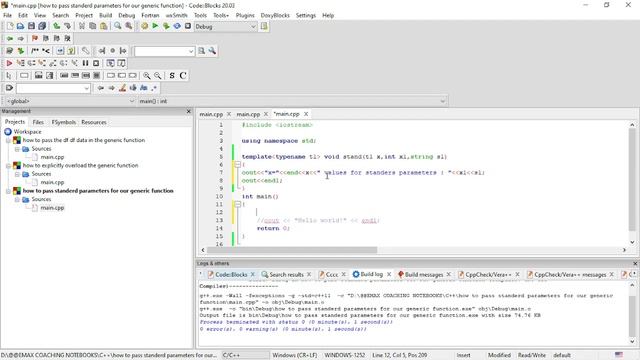
Task: Click the Build gear icon
Action: [x=144, y=26]
